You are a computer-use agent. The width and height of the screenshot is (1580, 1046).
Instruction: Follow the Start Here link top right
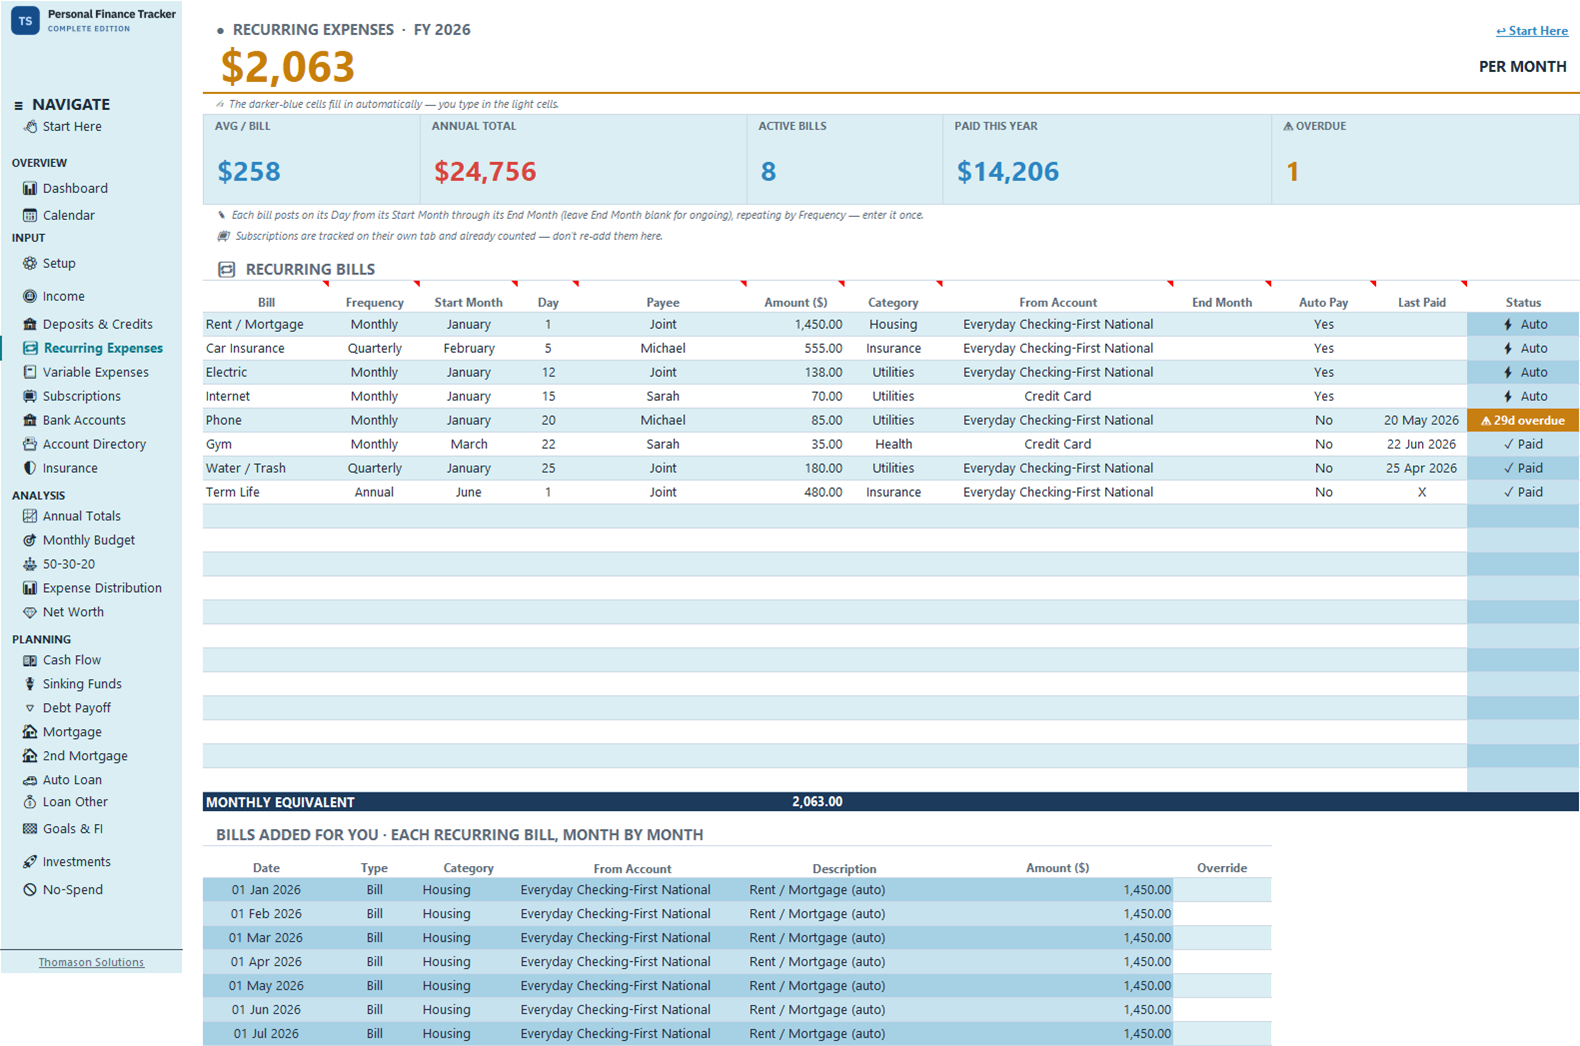coord(1532,31)
